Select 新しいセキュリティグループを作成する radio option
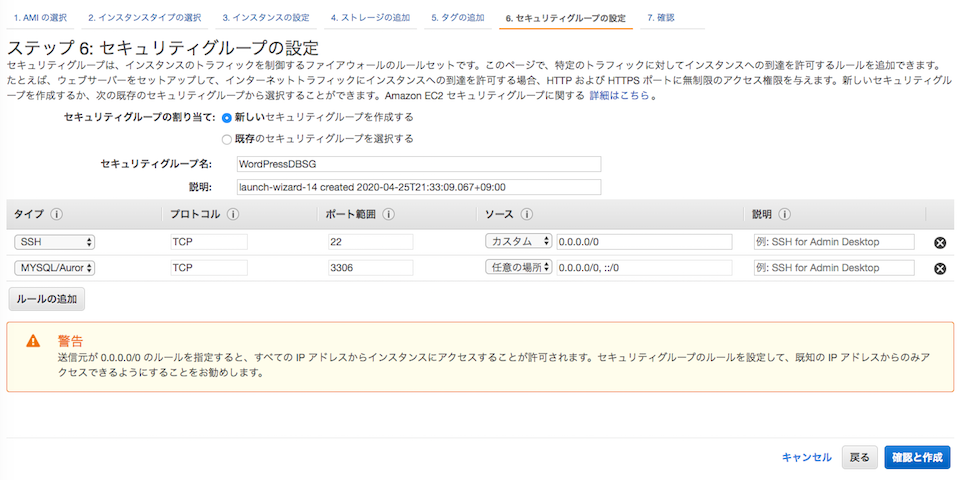960x480 pixels. 227,118
